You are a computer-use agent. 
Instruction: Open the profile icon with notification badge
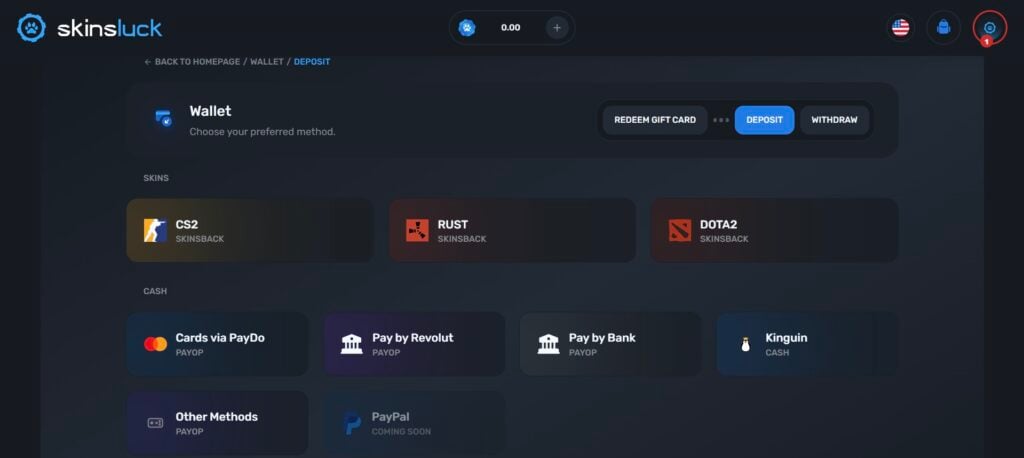[989, 28]
